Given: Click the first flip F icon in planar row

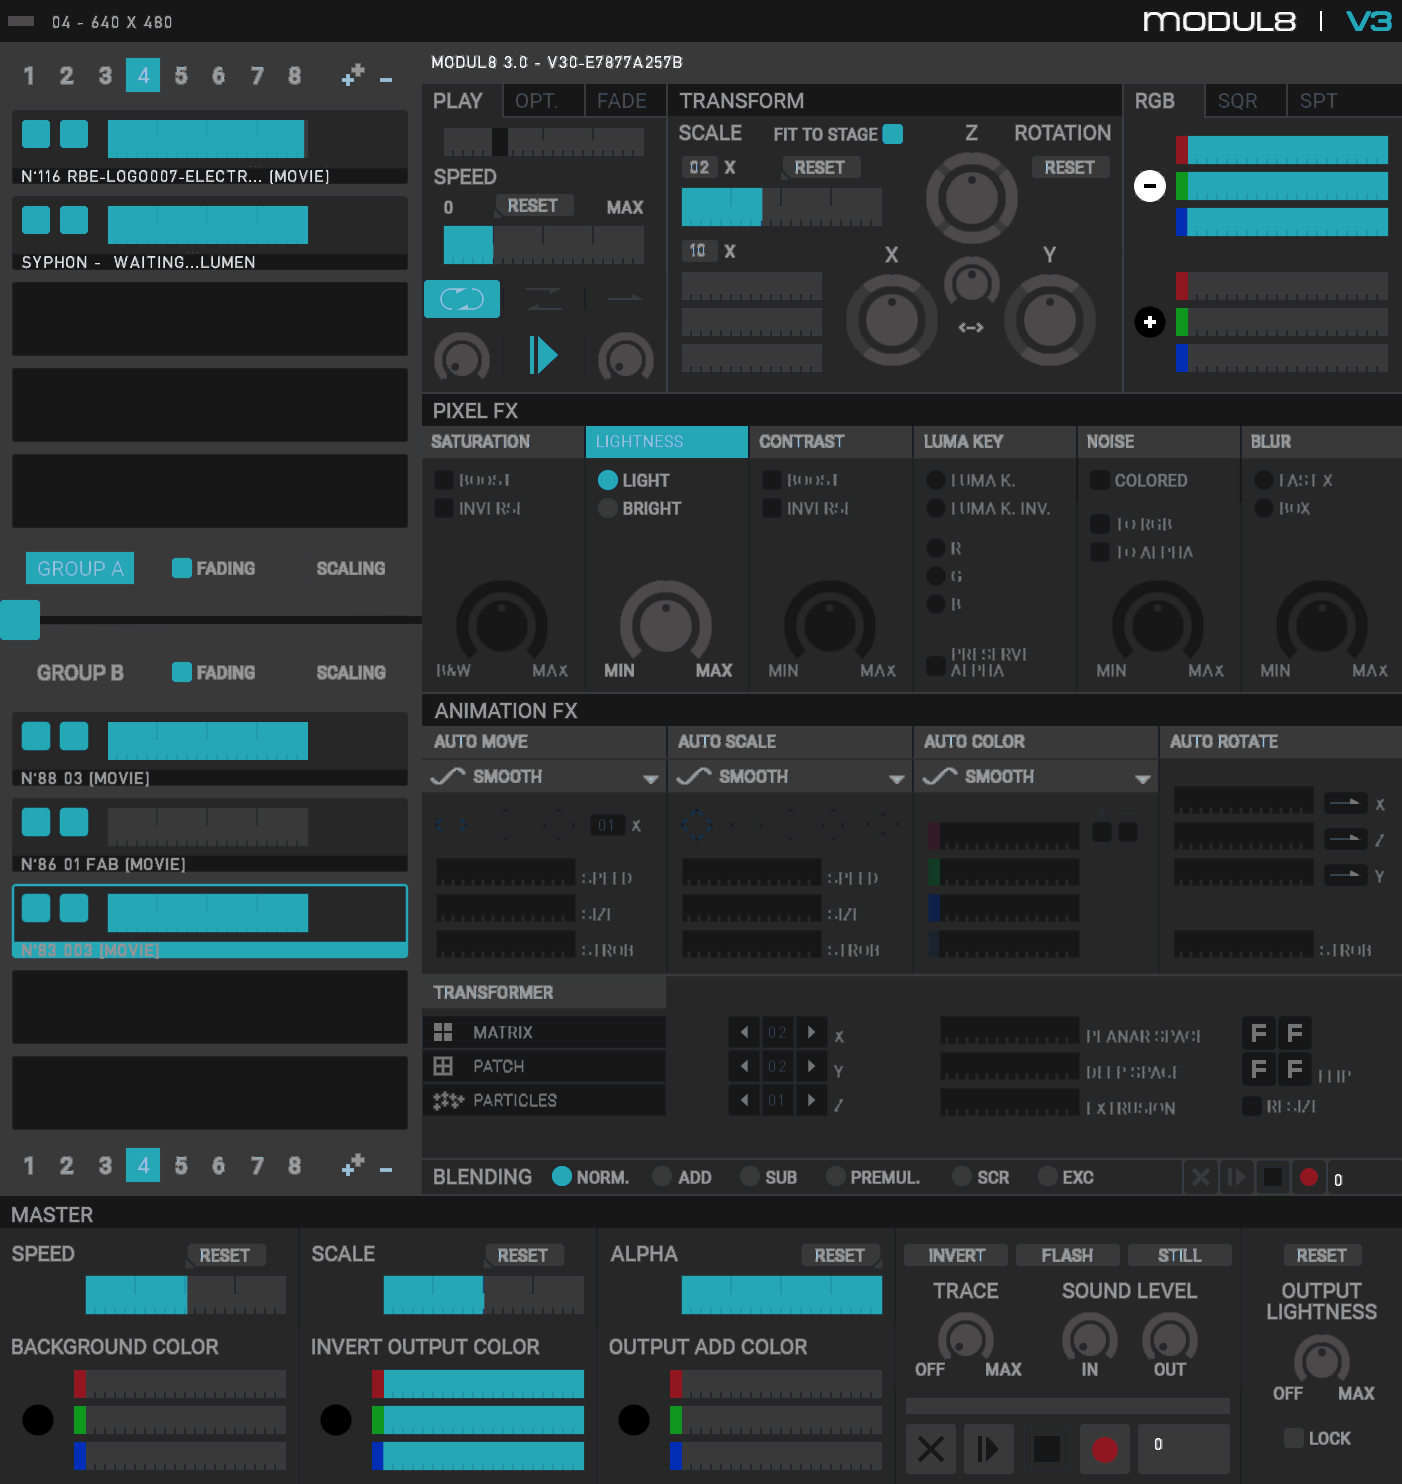Looking at the screenshot, I should (x=1259, y=1033).
